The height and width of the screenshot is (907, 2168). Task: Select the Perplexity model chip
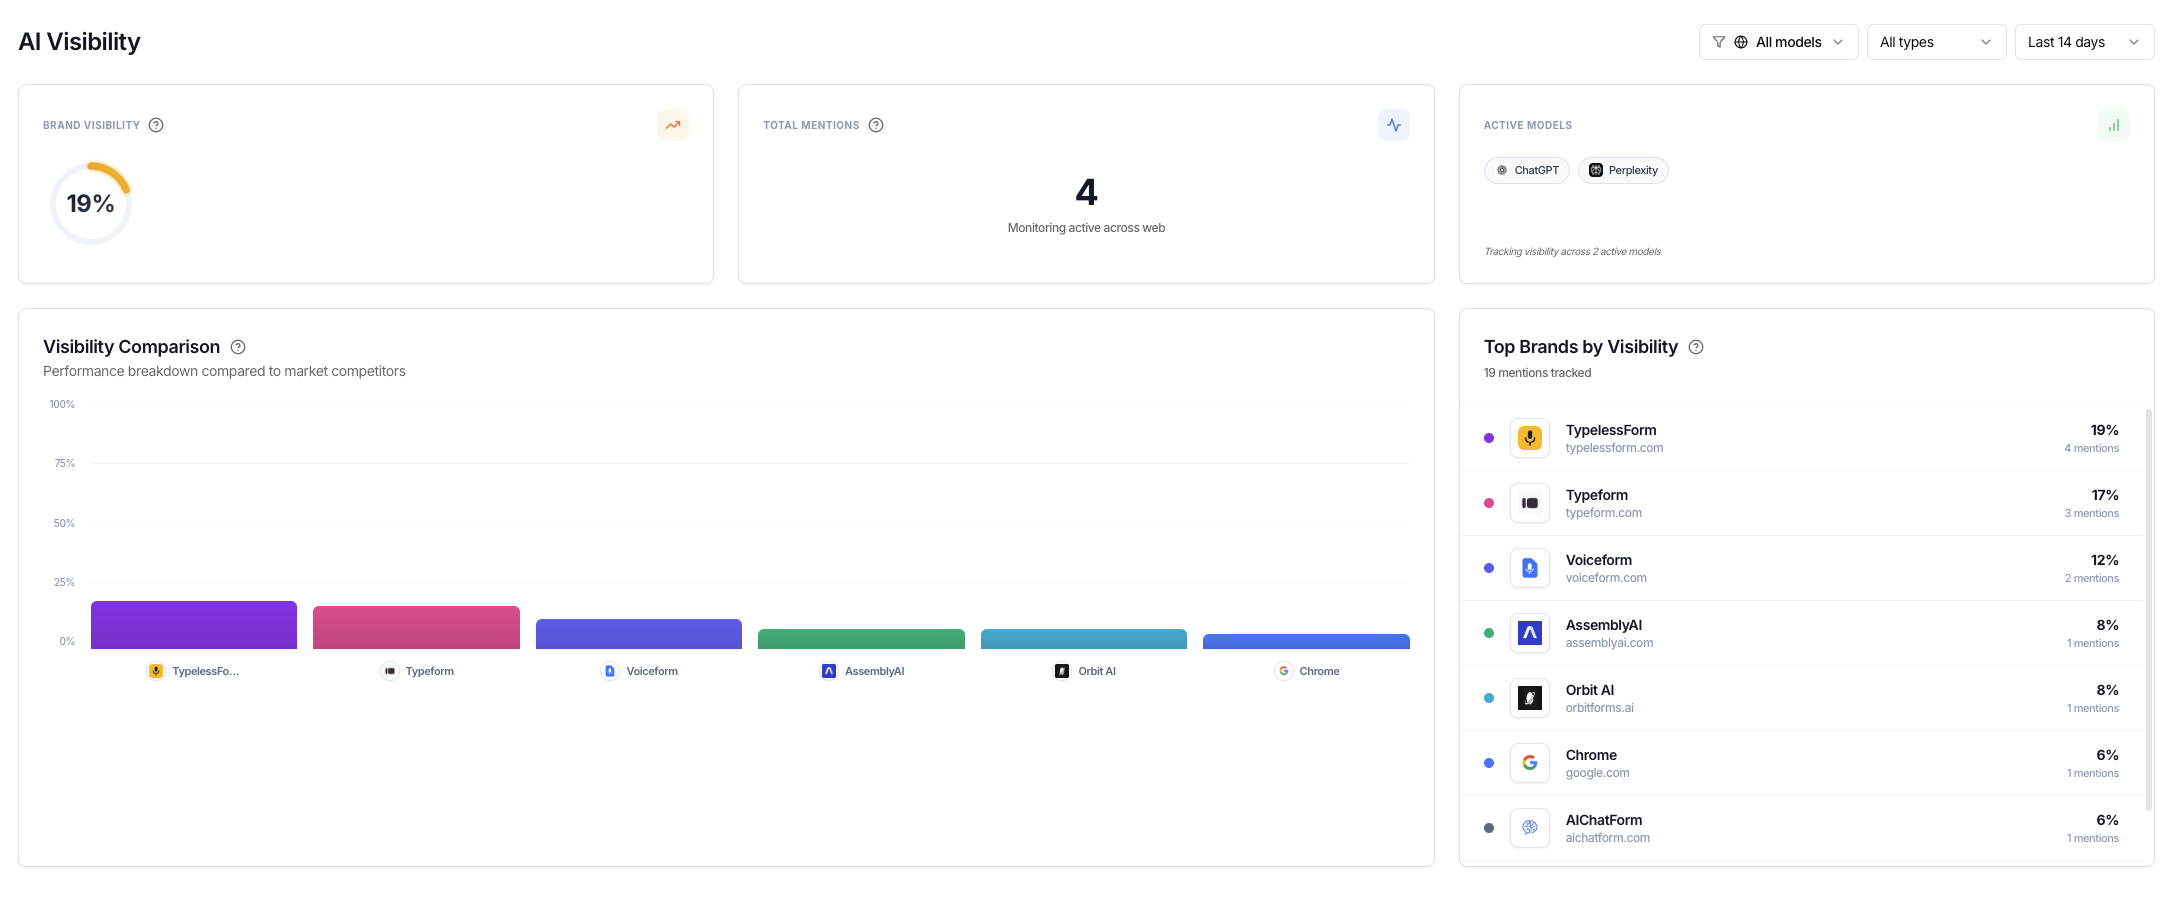[1623, 170]
